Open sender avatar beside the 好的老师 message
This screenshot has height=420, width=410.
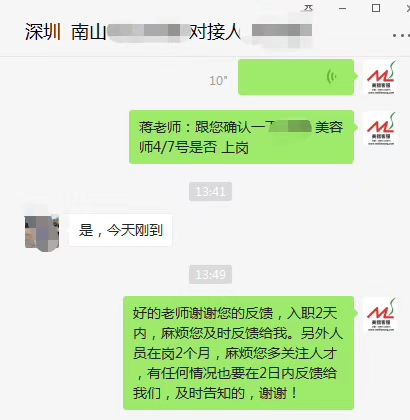tap(381, 315)
